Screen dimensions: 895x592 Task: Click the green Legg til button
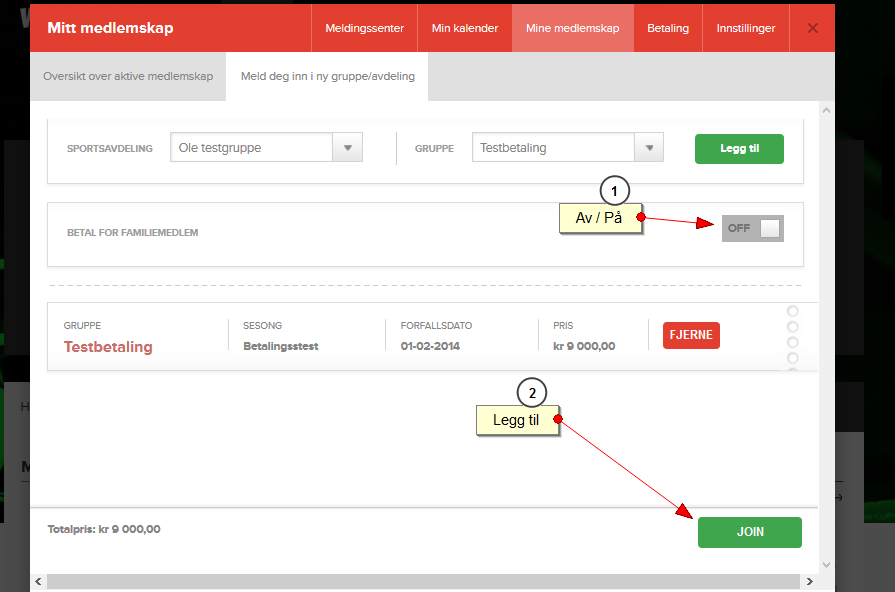(739, 149)
